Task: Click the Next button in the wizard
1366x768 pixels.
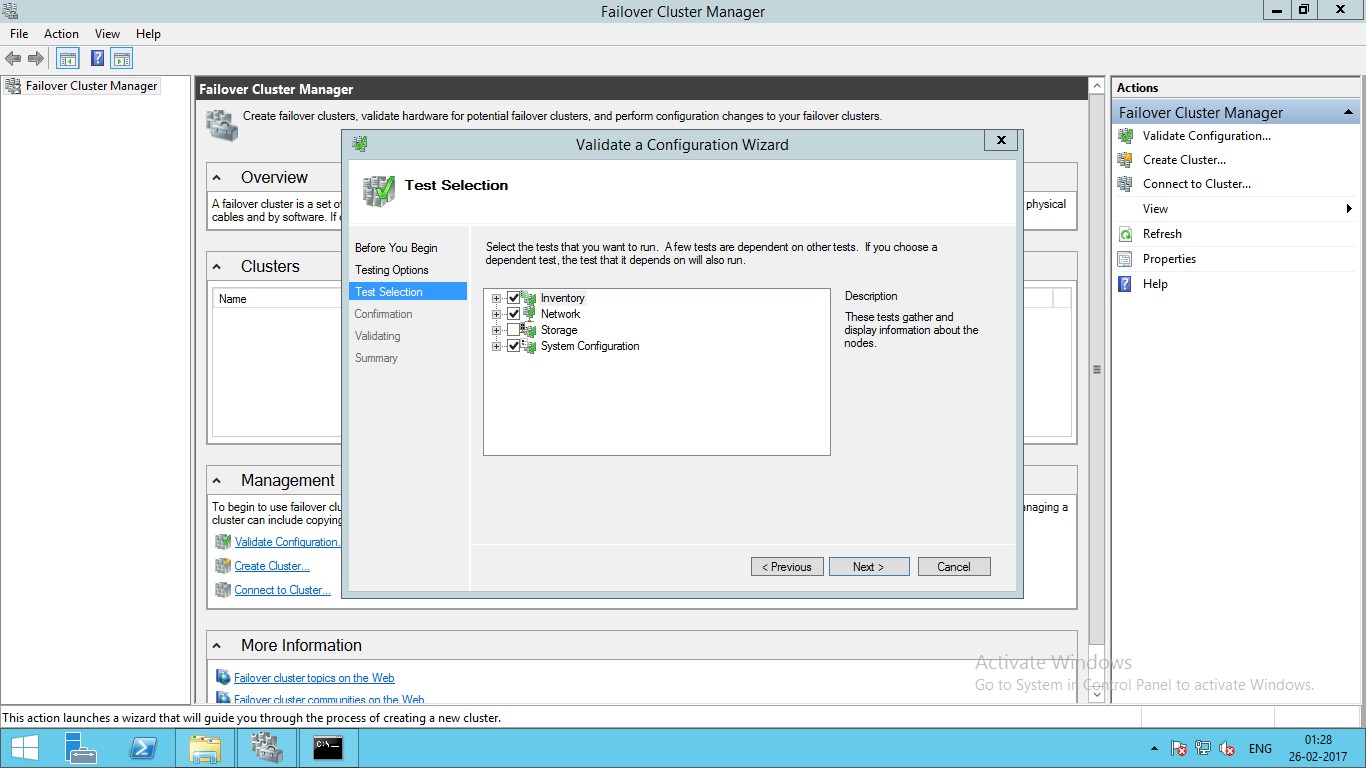Action: point(869,567)
